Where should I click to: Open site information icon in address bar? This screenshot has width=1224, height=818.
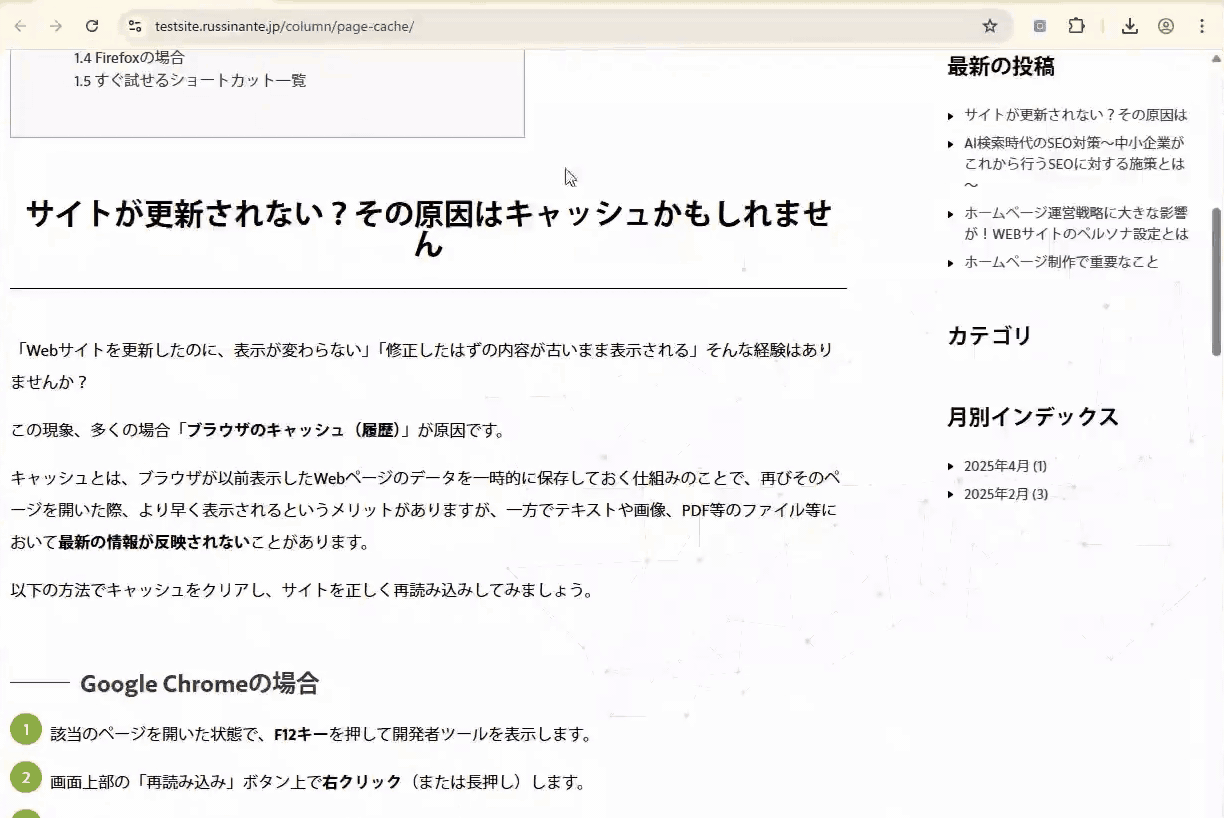[x=135, y=26]
